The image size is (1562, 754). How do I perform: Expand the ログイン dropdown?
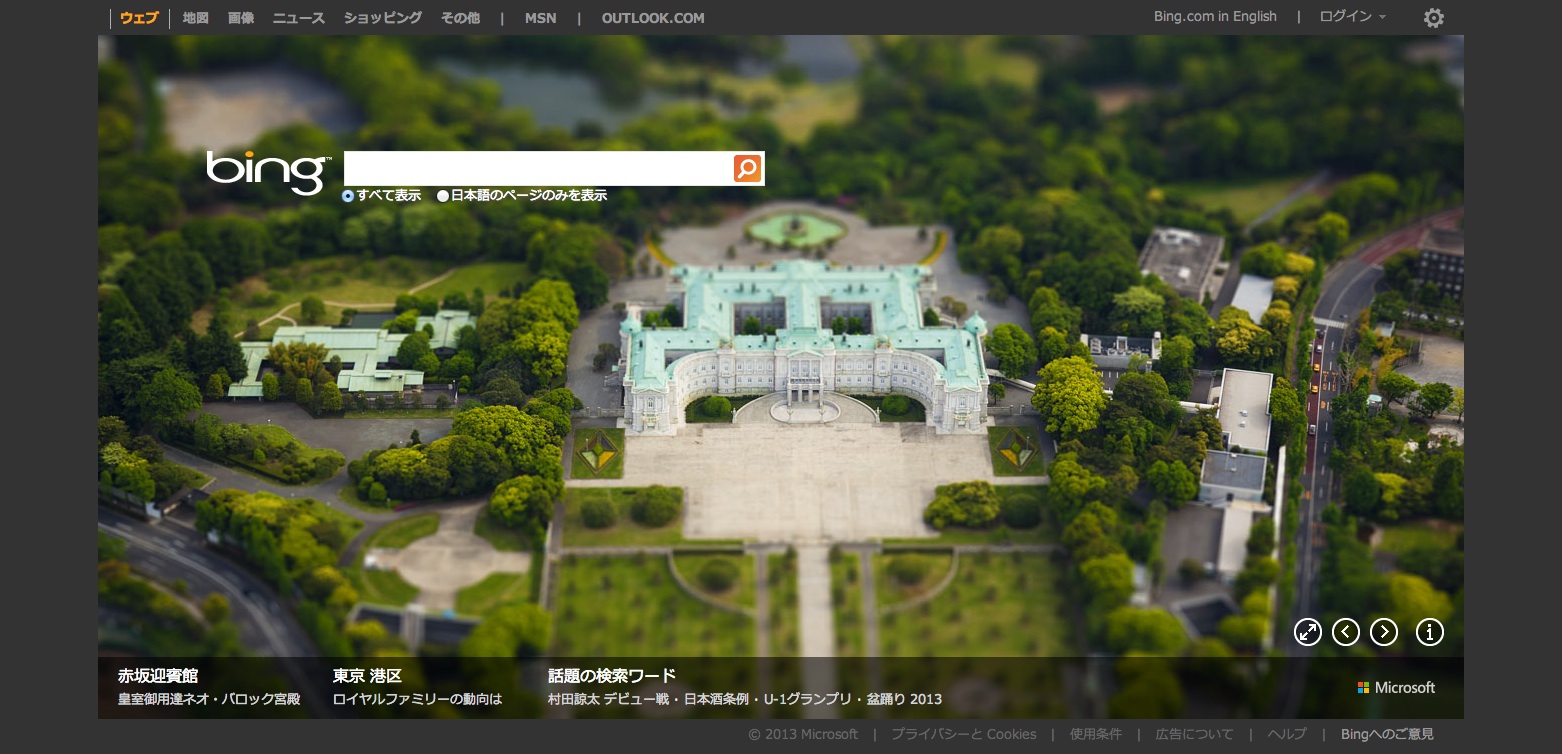point(1352,17)
